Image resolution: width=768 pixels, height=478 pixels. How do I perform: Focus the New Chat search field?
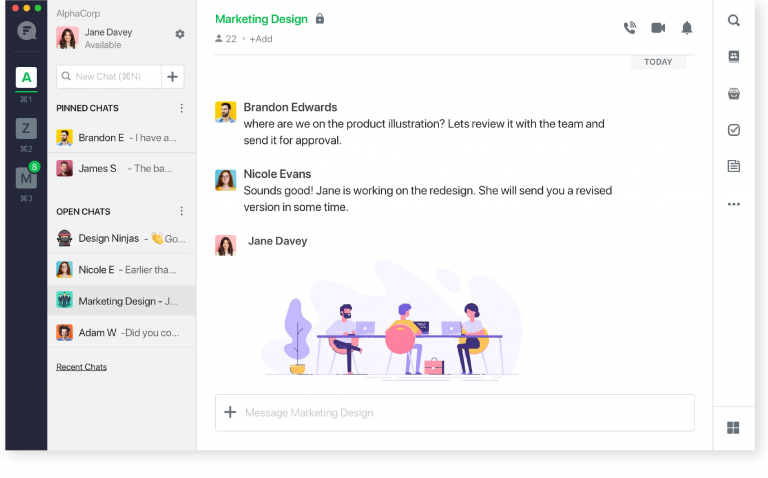[109, 77]
